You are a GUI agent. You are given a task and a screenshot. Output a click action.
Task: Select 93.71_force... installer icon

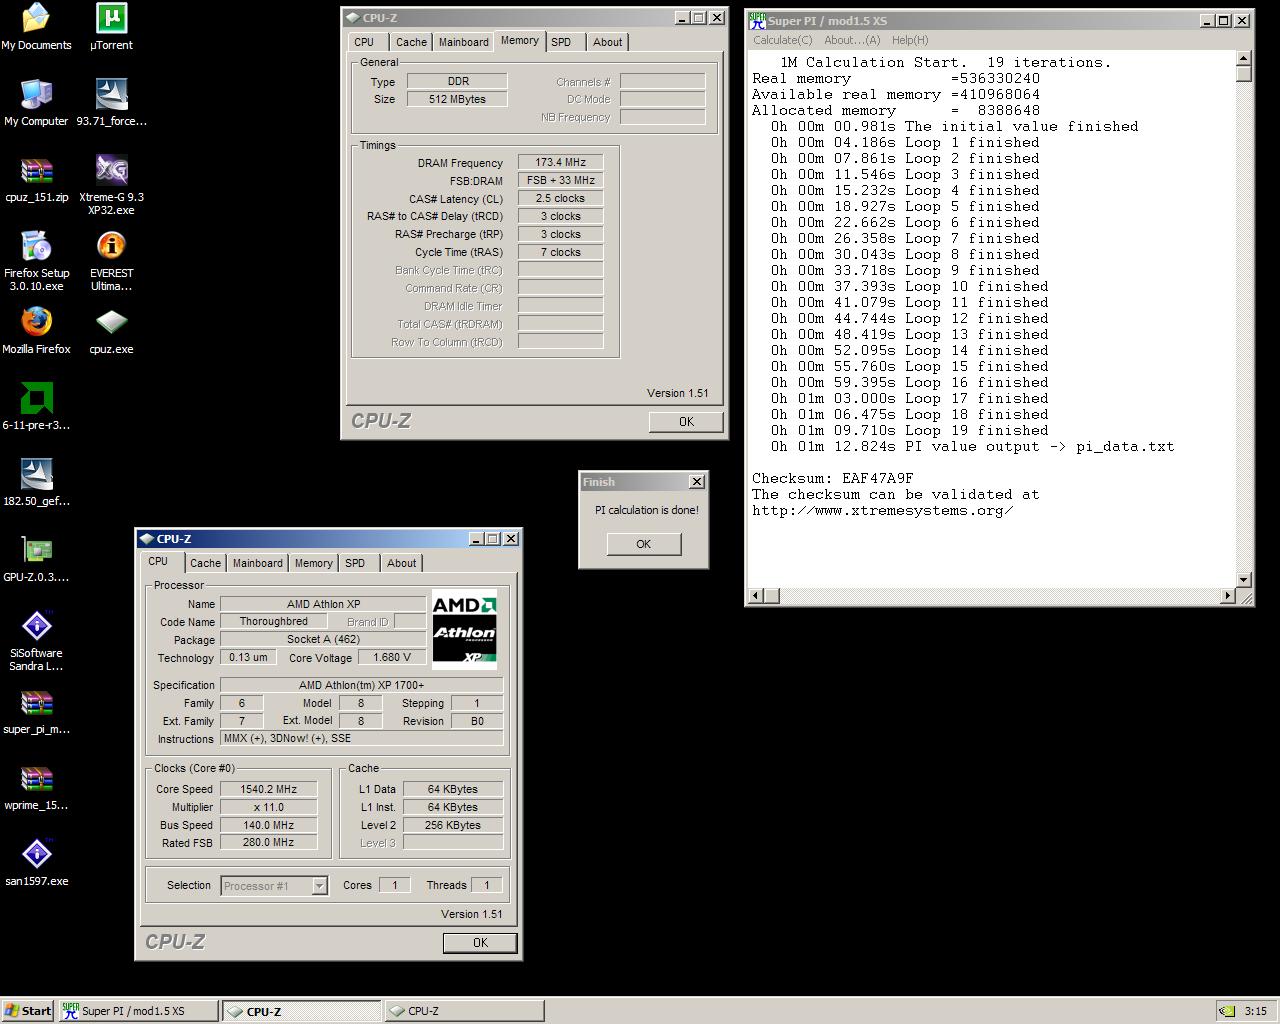point(111,103)
